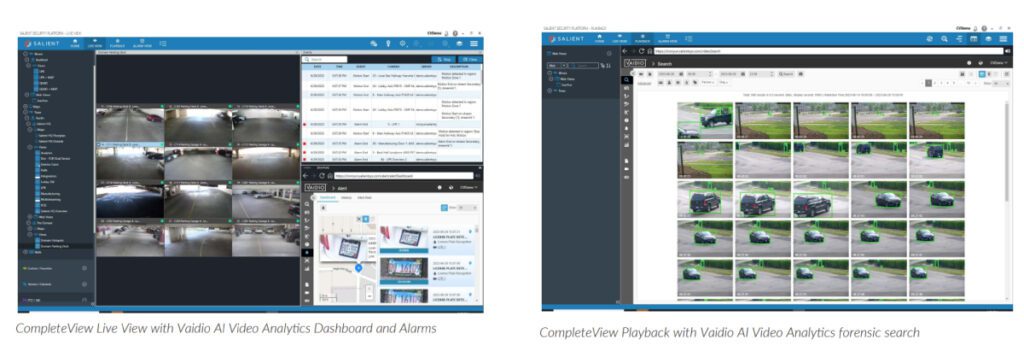The width and height of the screenshot is (1024, 363).
Task: Click Vaidio logo in Playback window
Action: tap(635, 63)
